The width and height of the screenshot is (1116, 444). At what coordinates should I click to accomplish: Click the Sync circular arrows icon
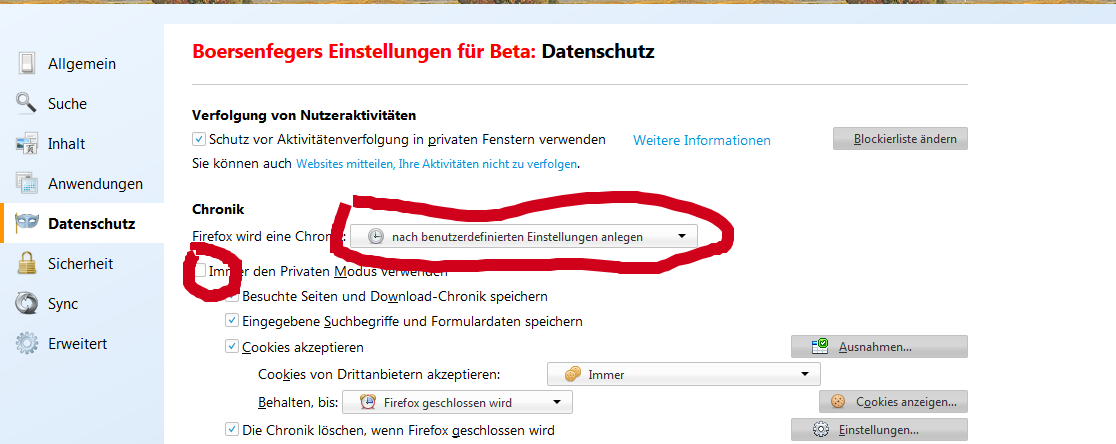(x=26, y=303)
